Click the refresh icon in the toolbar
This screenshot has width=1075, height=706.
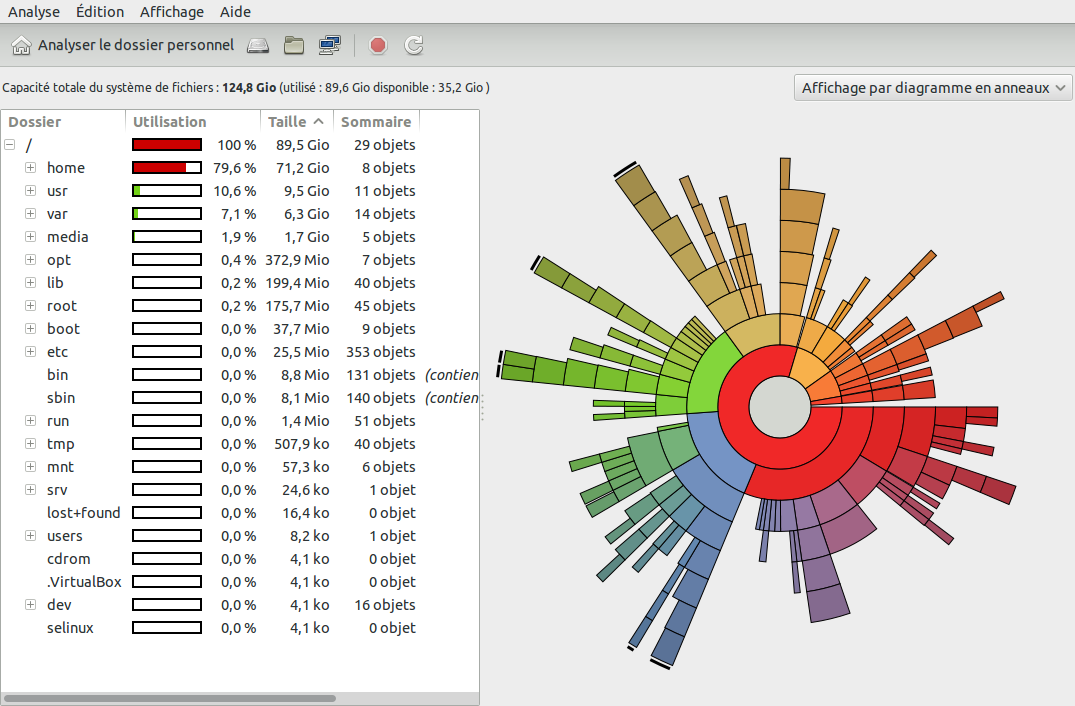[x=414, y=45]
